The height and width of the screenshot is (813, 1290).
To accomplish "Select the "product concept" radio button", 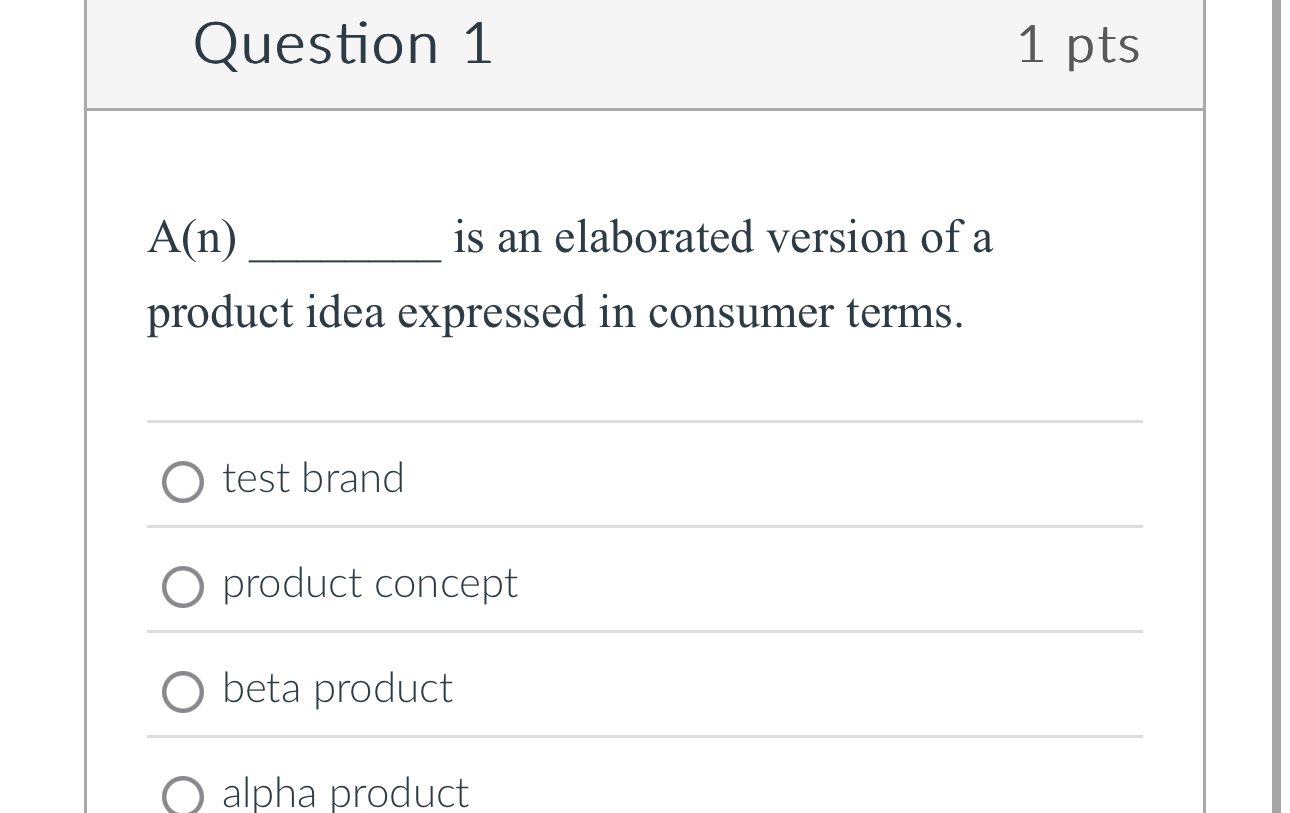I will (183, 587).
